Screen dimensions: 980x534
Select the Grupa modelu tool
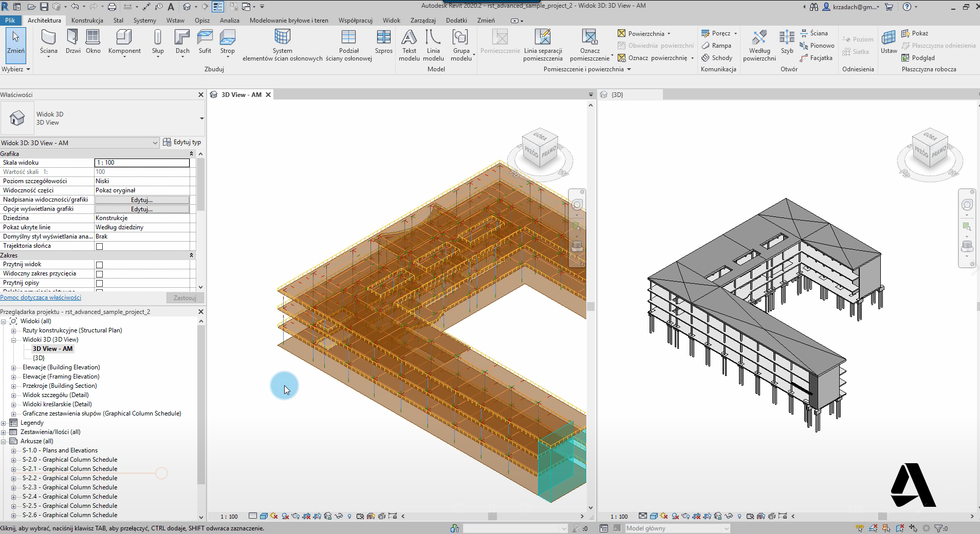tap(461, 45)
